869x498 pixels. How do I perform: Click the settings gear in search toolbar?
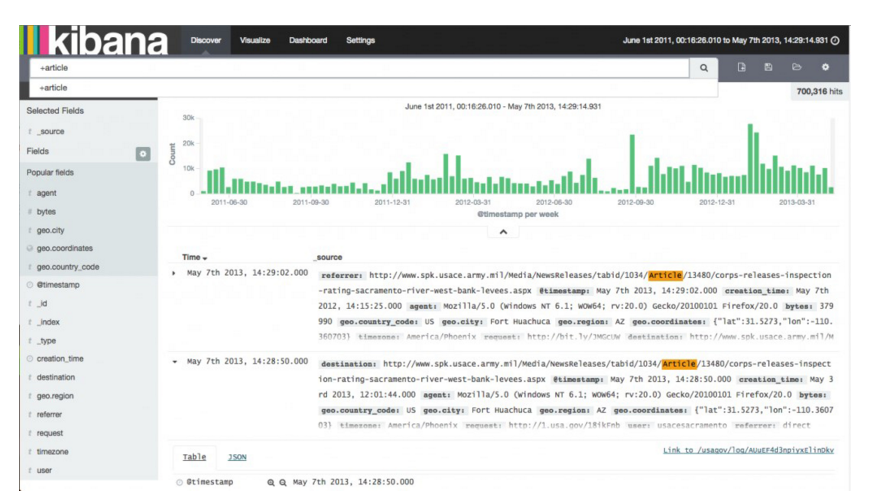(825, 68)
